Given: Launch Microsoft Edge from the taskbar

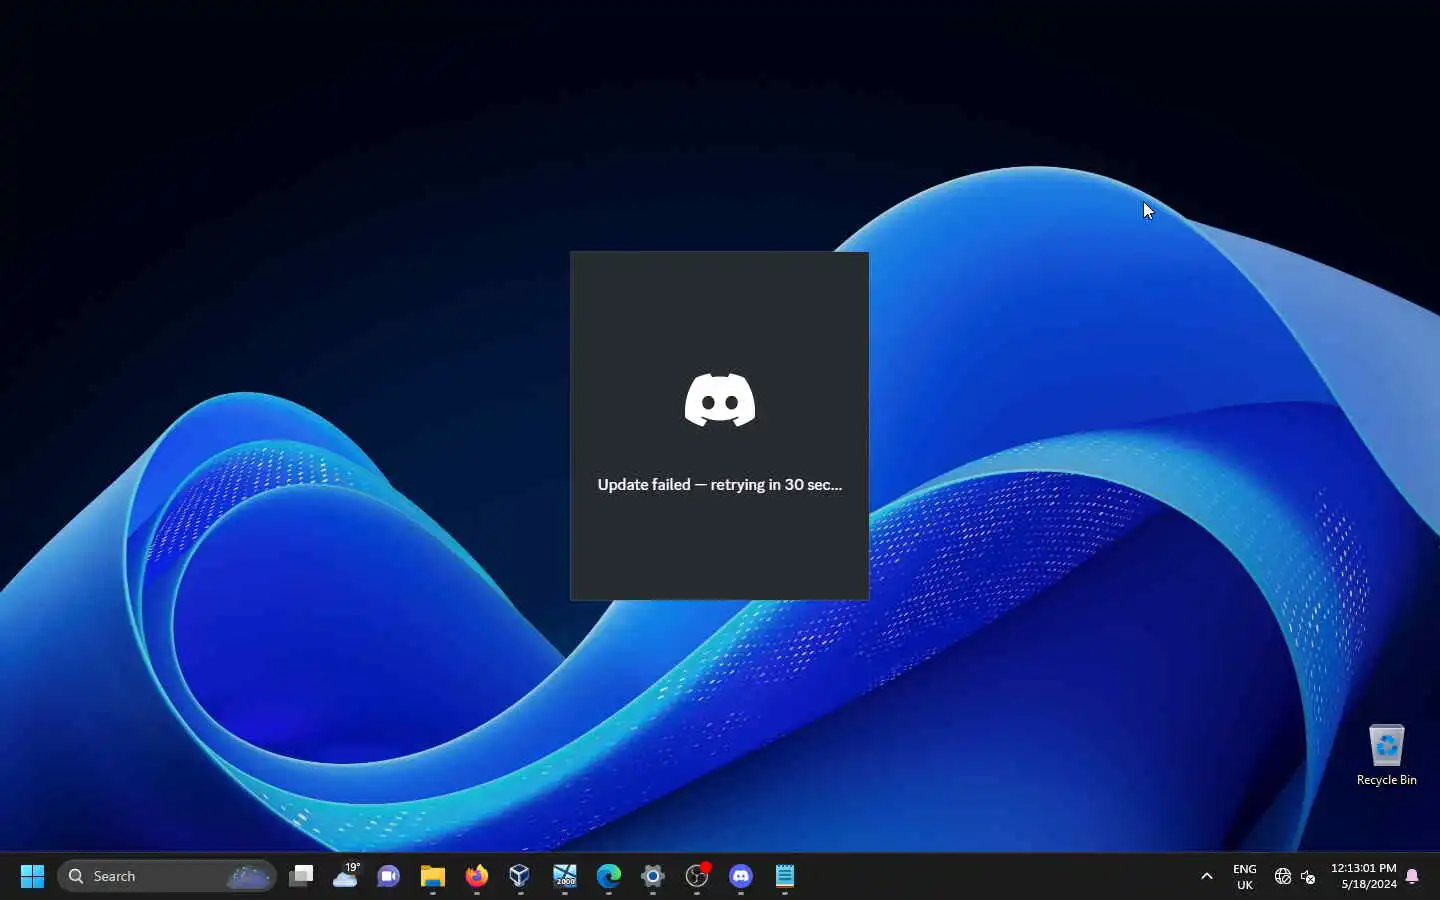Looking at the screenshot, I should coord(609,876).
